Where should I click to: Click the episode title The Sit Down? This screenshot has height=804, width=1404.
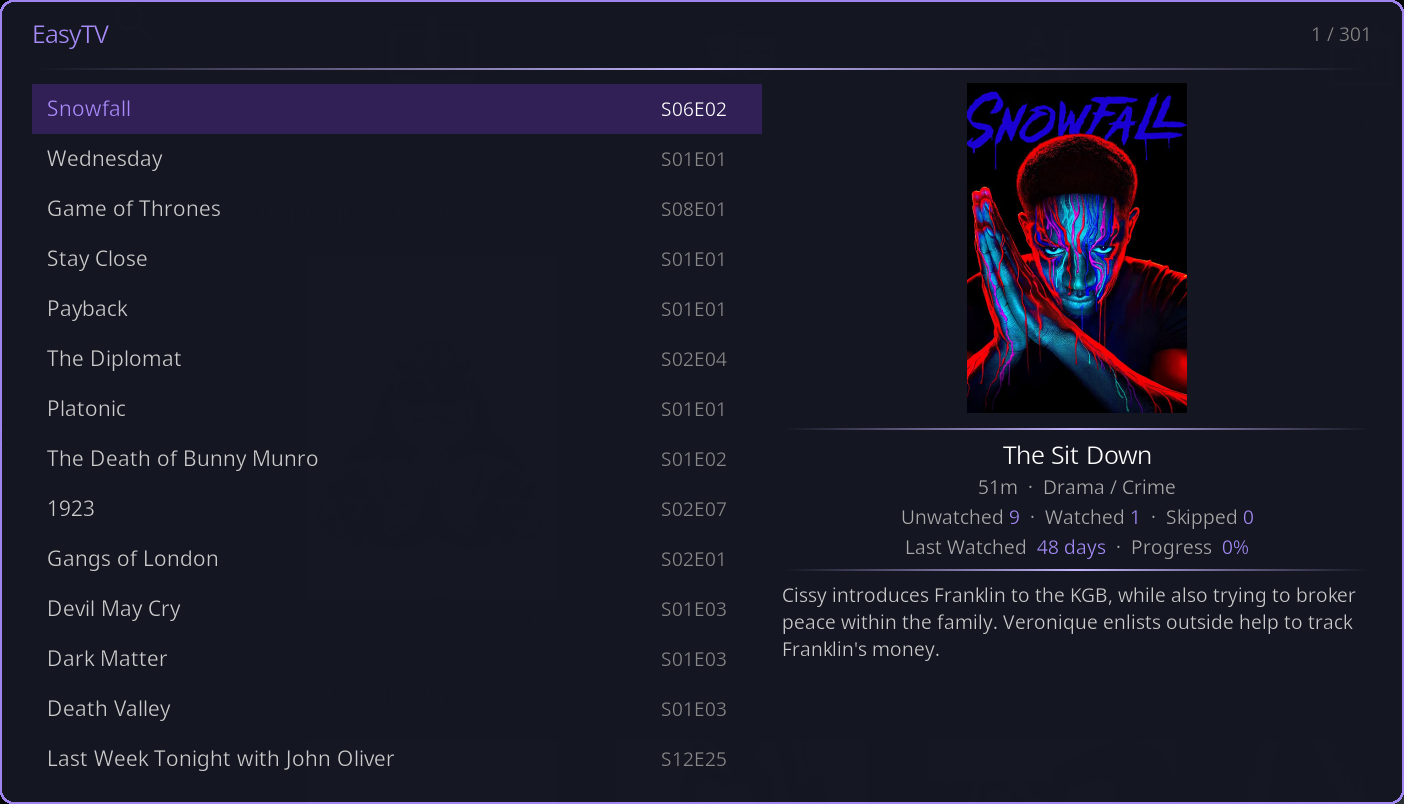tap(1077, 456)
